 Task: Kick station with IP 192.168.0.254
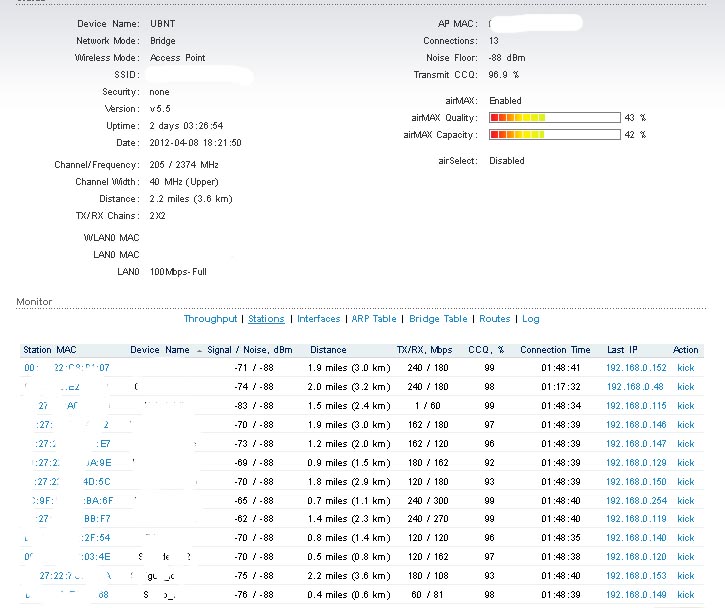pos(685,500)
